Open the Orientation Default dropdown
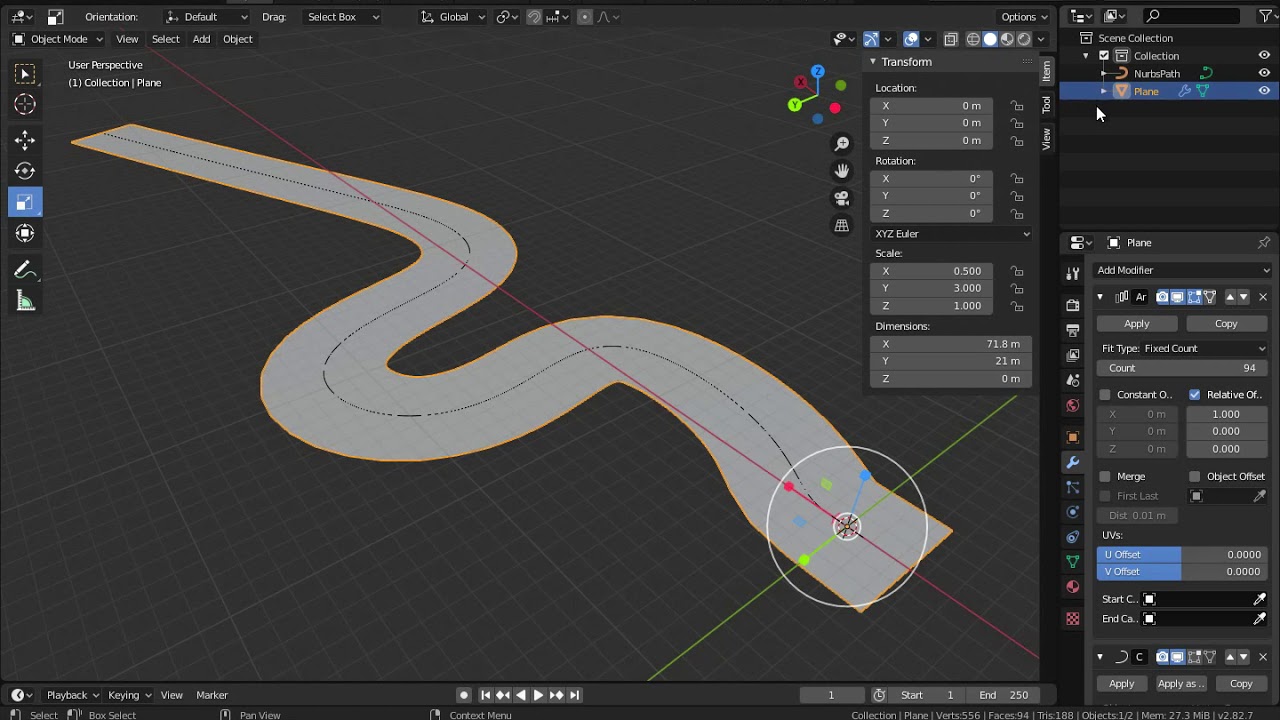Viewport: 1280px width, 720px height. [x=206, y=17]
